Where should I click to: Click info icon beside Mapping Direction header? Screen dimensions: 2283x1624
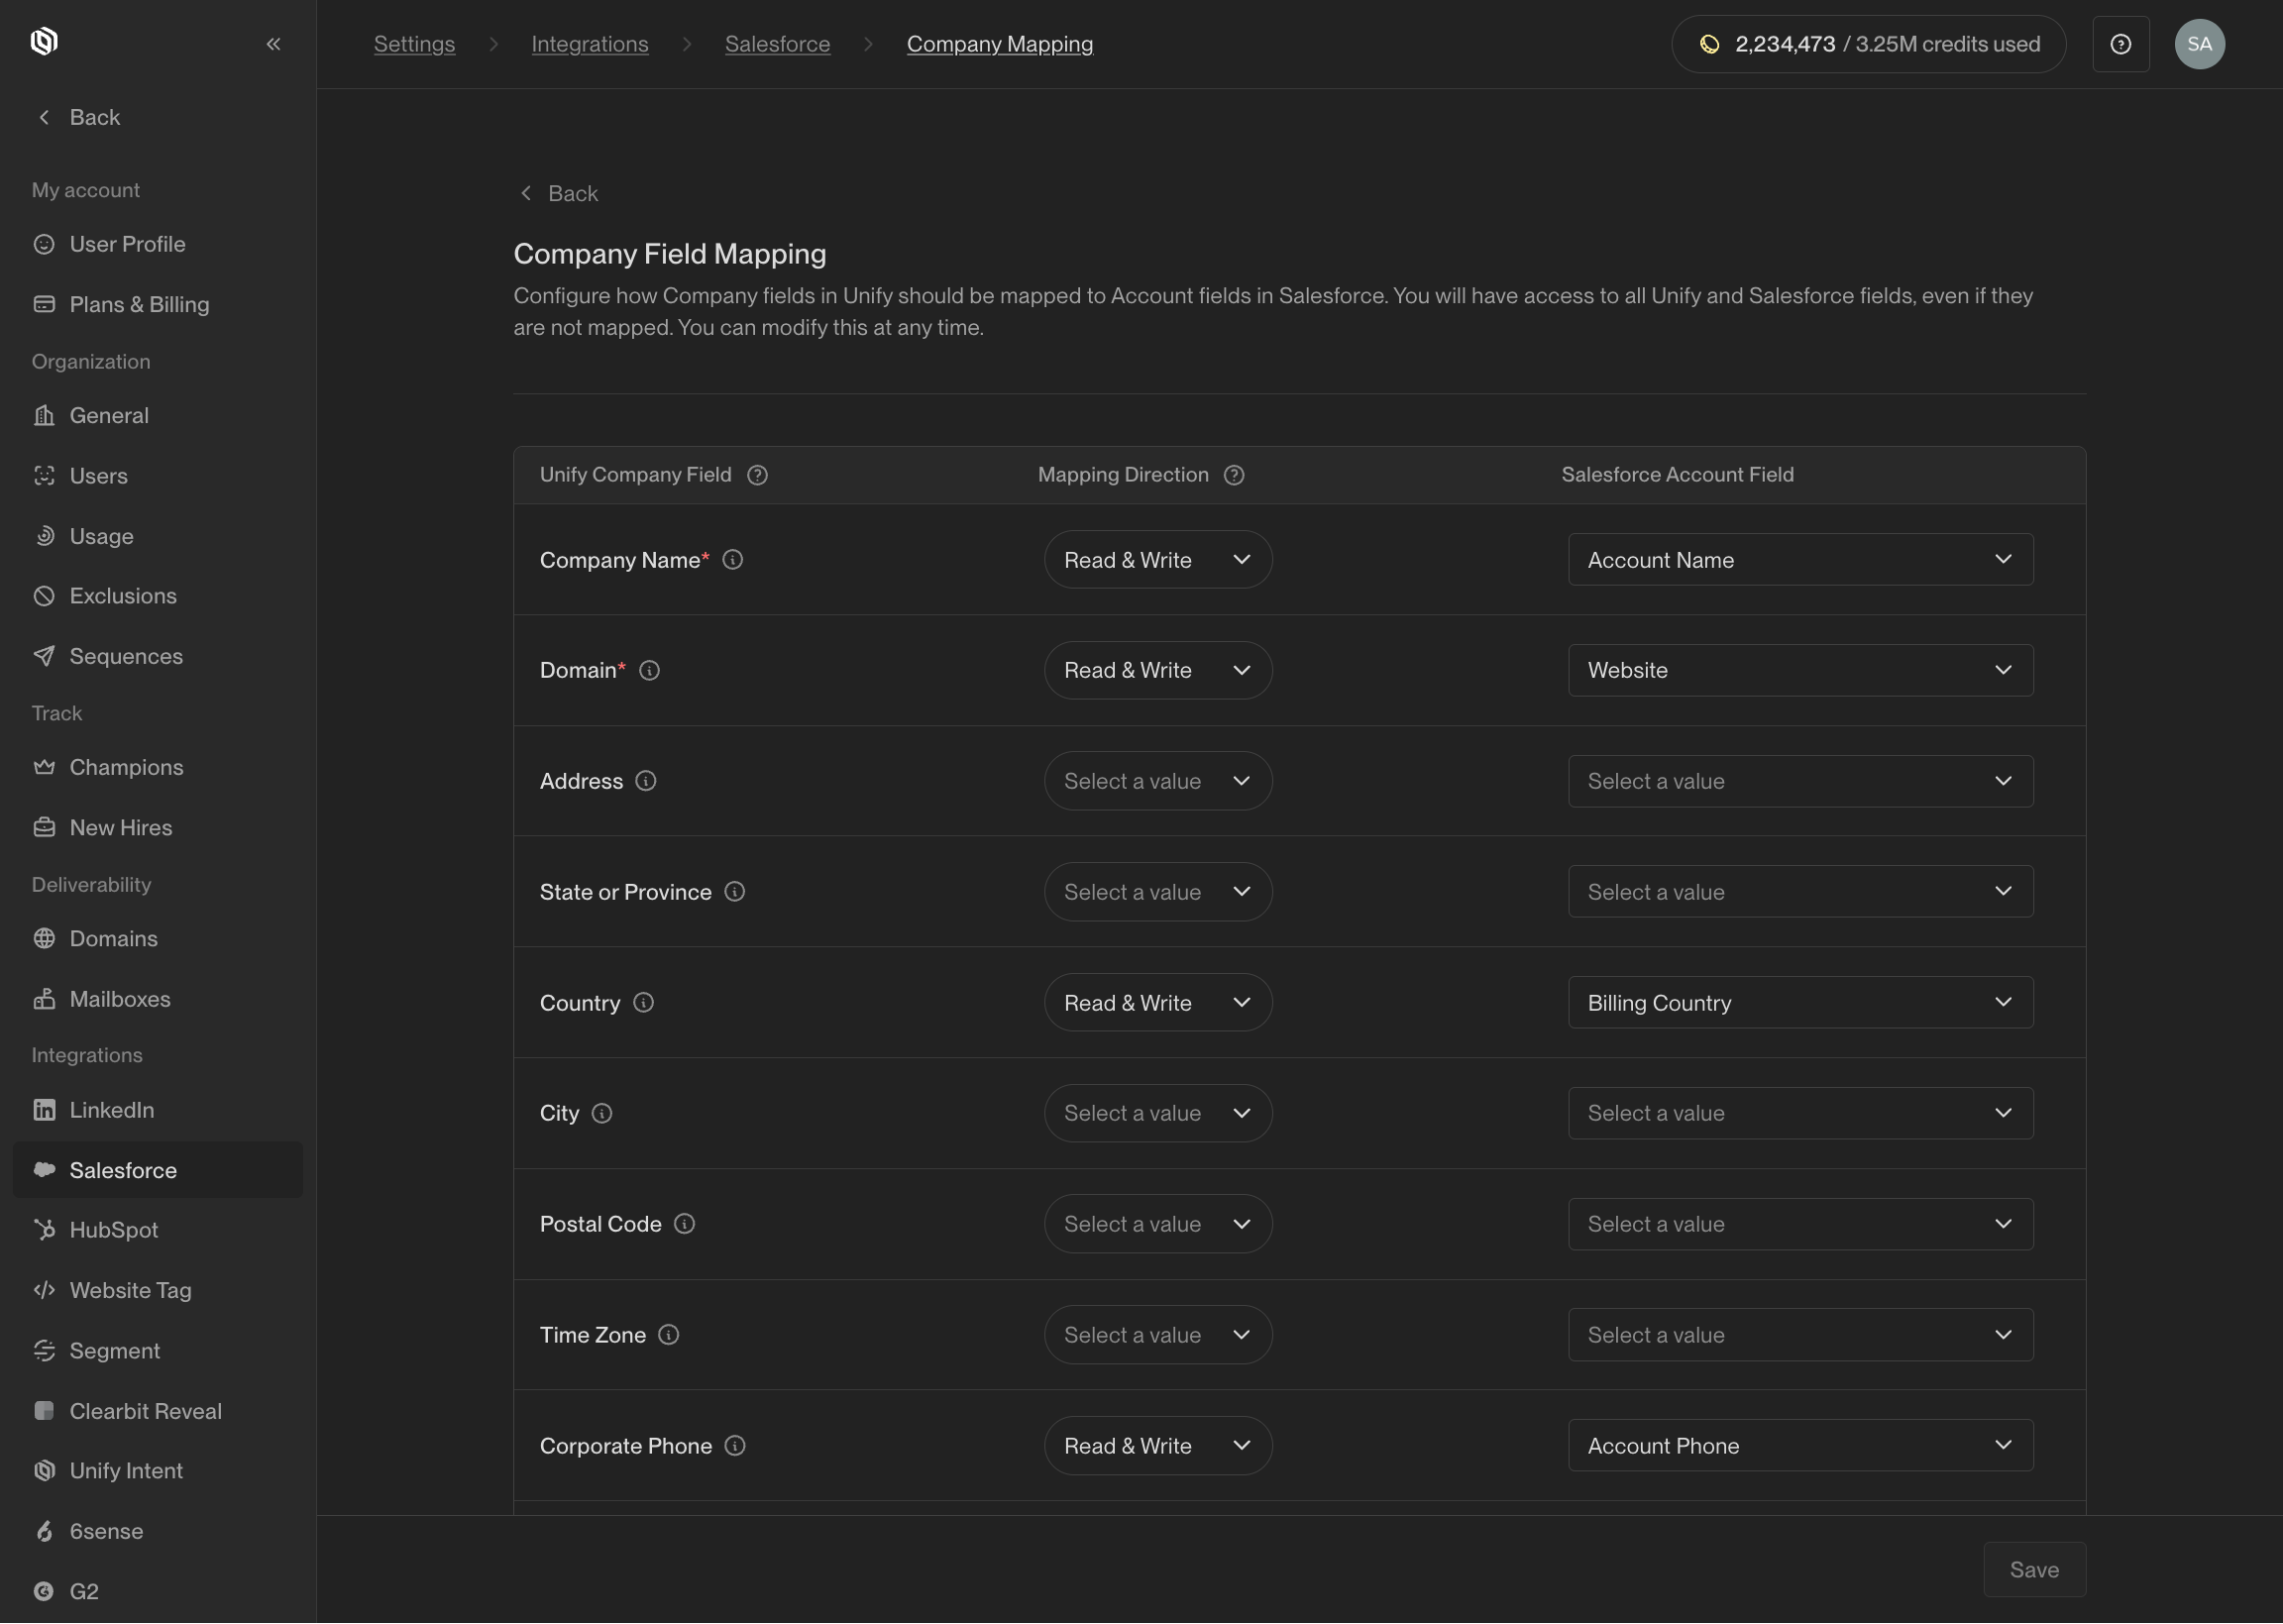coord(1234,475)
